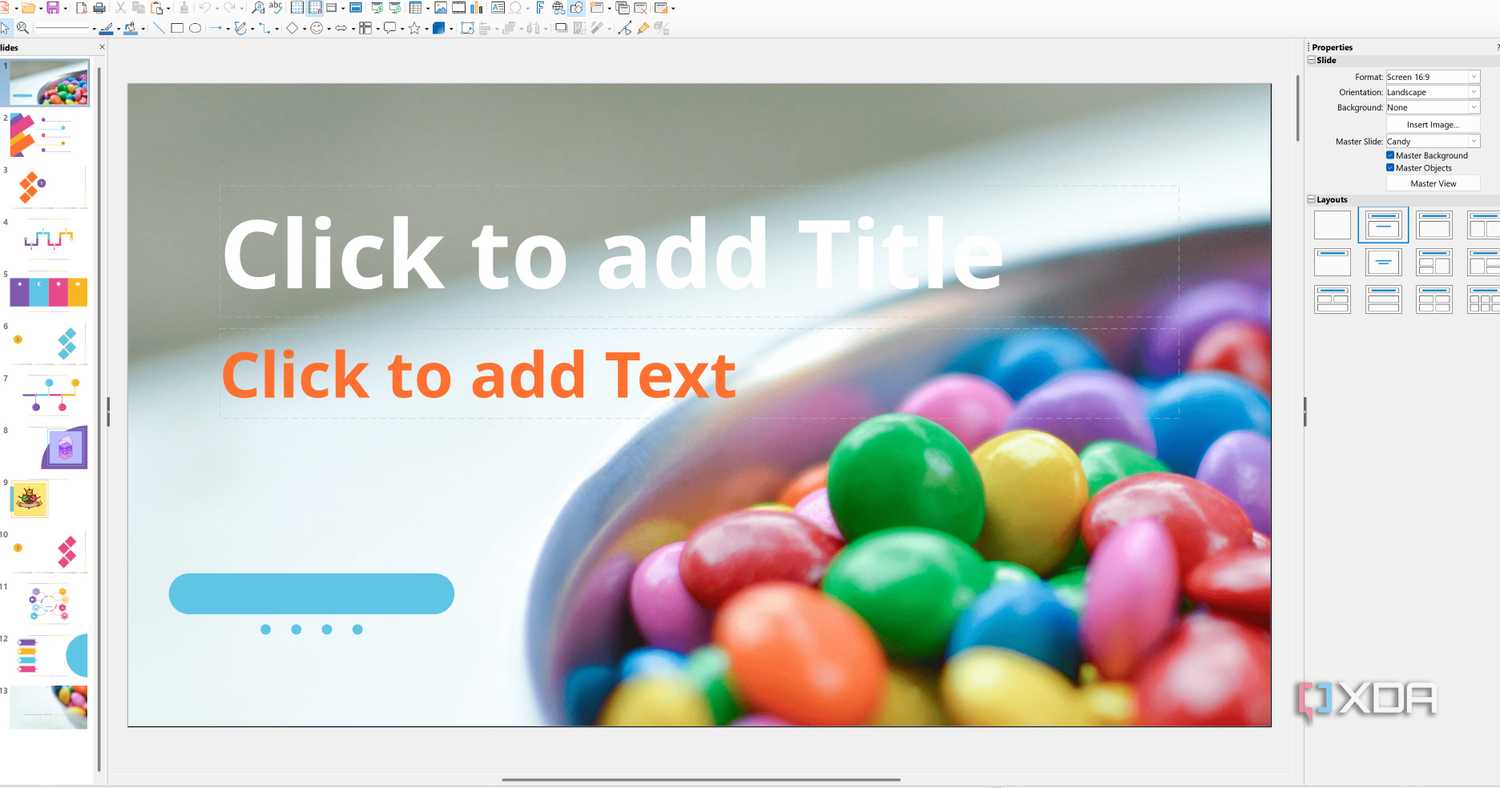The width and height of the screenshot is (1500, 788).
Task: Click the Print icon
Action: tap(99, 8)
